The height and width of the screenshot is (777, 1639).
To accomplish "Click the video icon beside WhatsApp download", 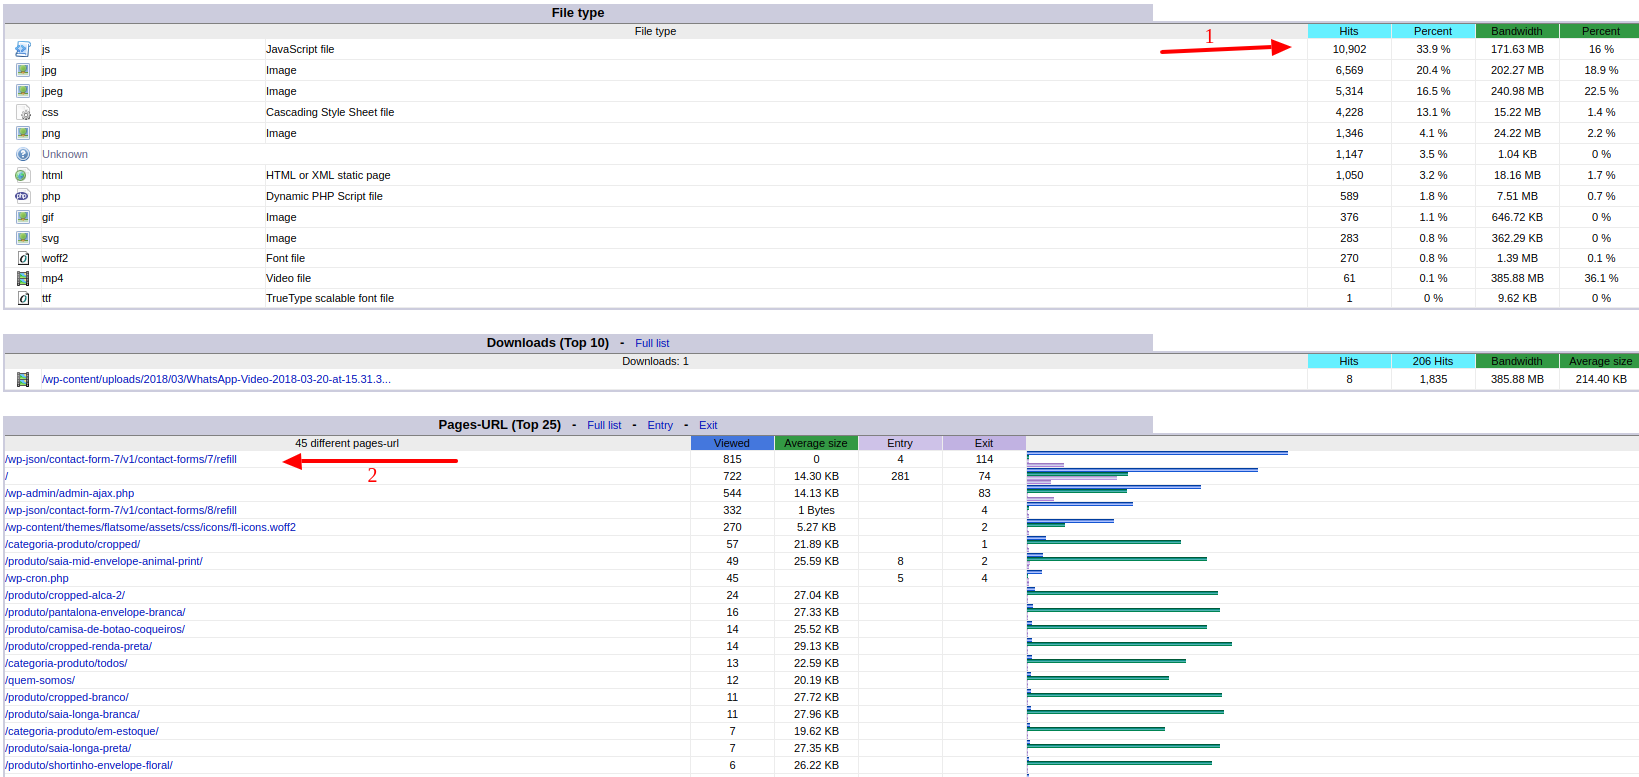I will coord(23,379).
